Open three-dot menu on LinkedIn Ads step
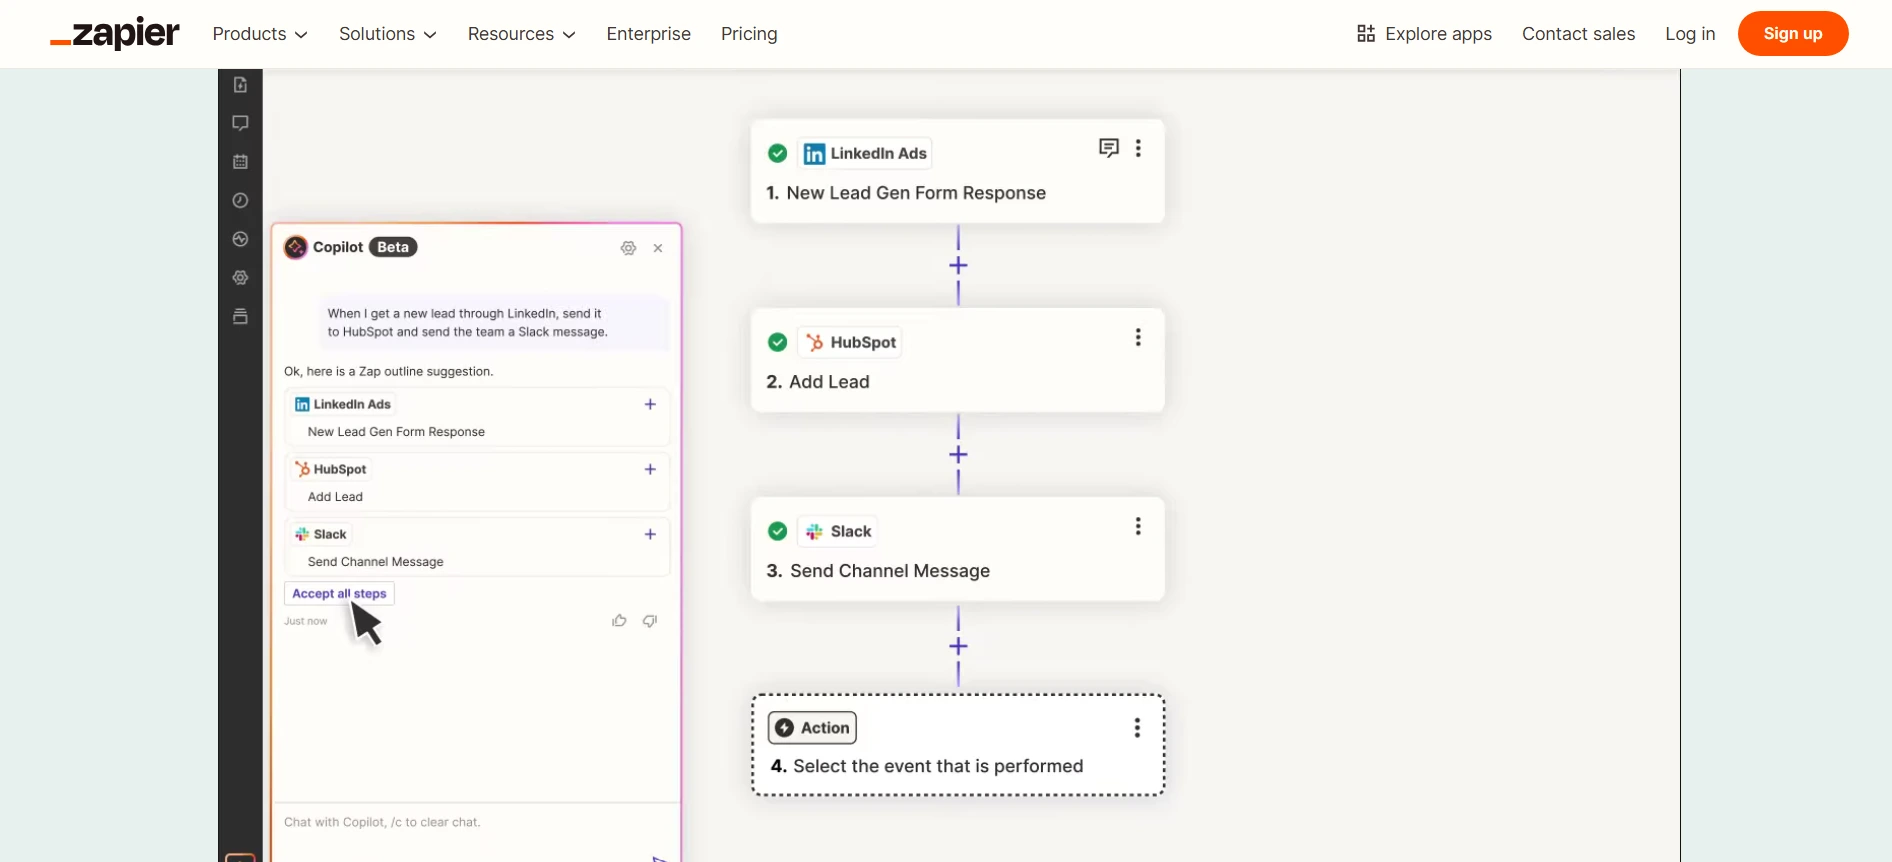The image size is (1892, 862). pos(1138,148)
